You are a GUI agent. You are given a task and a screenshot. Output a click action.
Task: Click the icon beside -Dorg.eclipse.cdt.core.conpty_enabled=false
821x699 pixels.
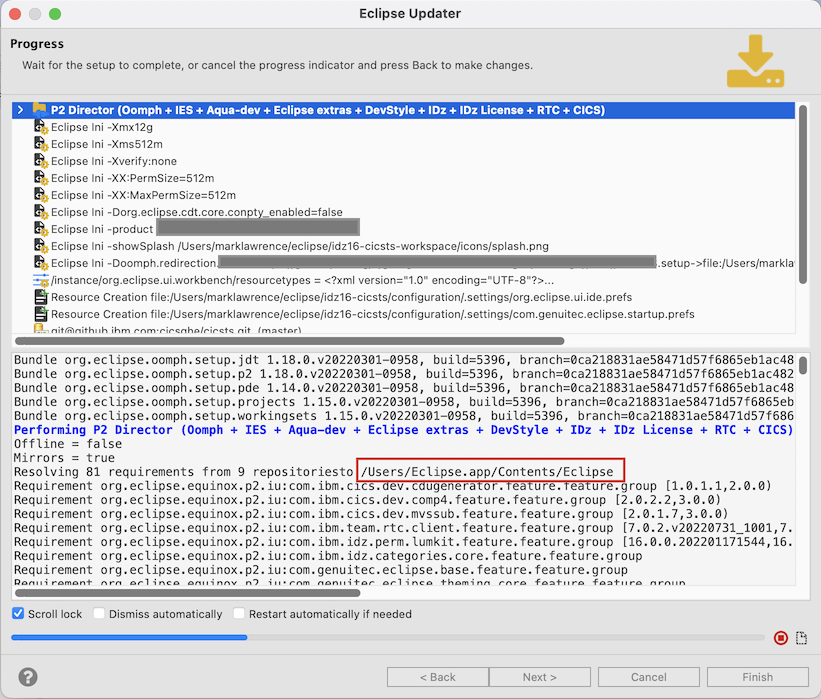coord(40,212)
